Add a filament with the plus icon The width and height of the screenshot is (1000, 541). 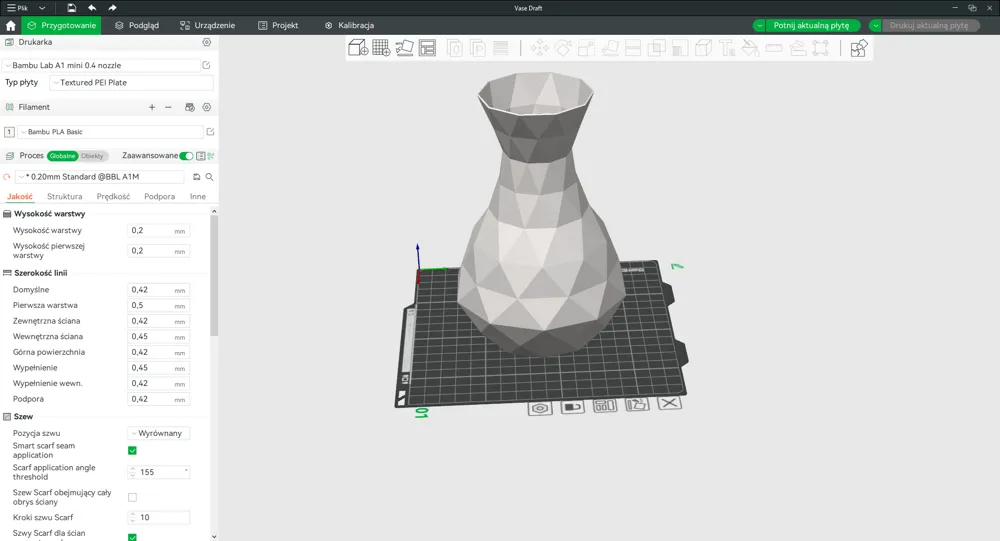coord(152,107)
